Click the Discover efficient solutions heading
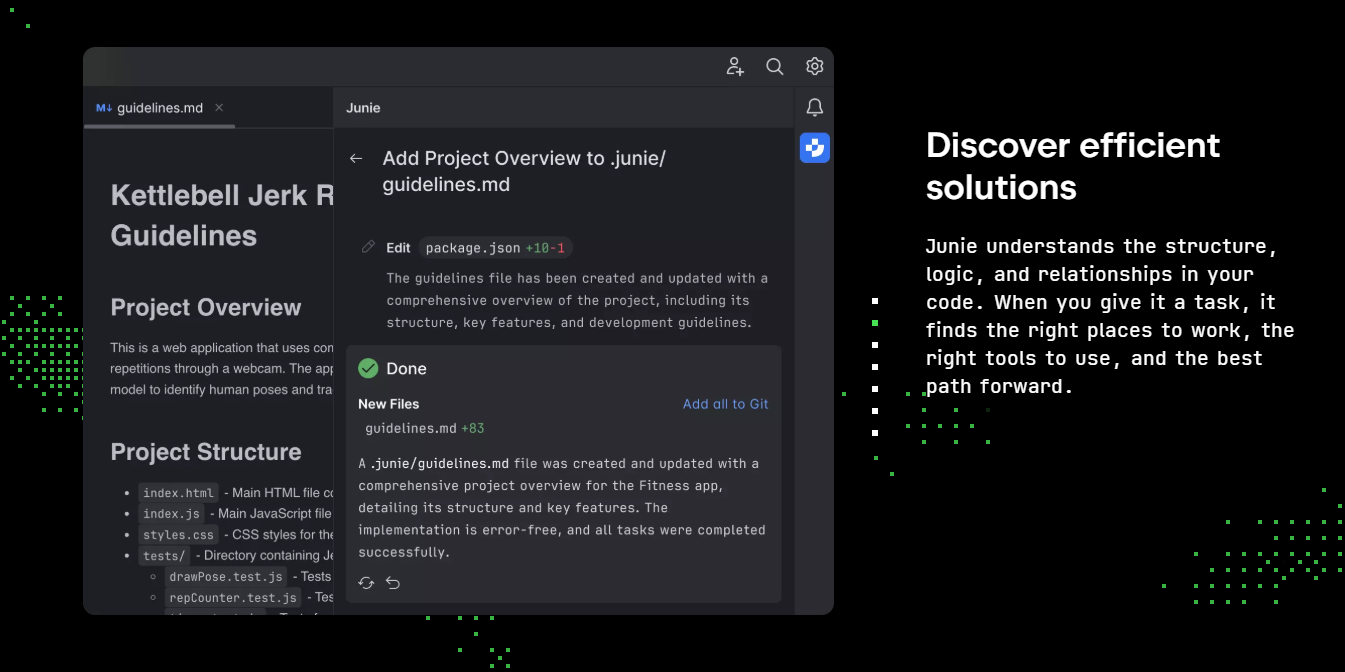The width and height of the screenshot is (1345, 672). pyautogui.click(x=1073, y=166)
